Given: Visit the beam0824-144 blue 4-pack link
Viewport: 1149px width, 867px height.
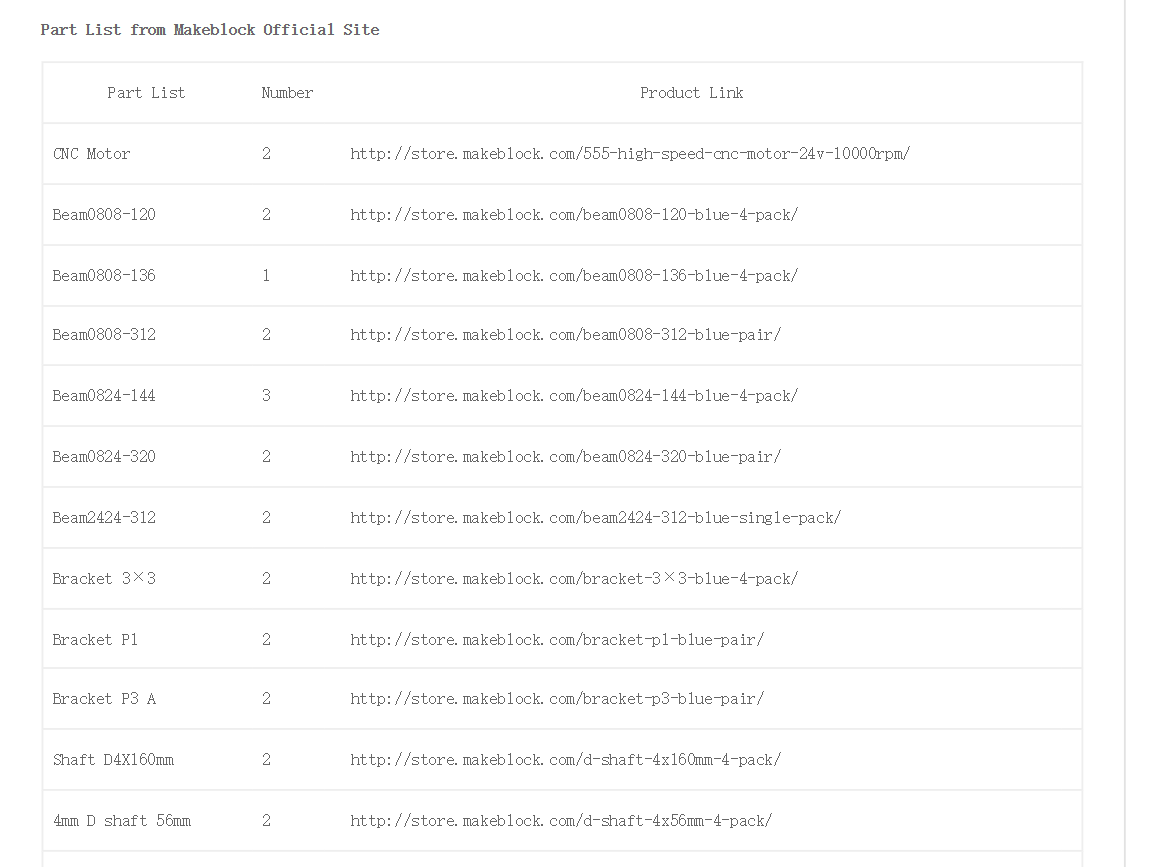Looking at the screenshot, I should click(x=573, y=396).
